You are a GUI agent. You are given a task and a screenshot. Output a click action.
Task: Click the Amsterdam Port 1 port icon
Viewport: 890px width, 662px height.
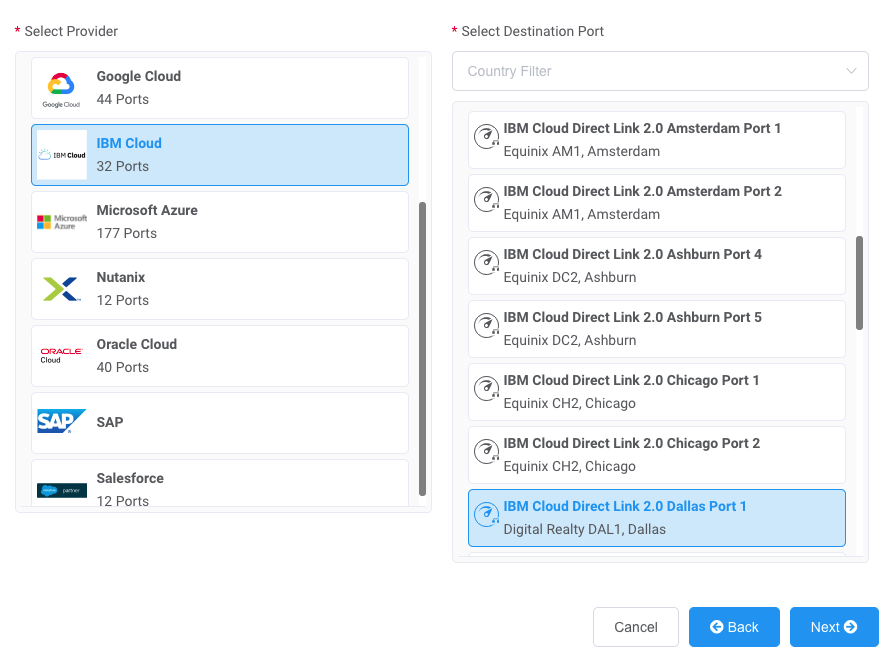tap(486, 139)
